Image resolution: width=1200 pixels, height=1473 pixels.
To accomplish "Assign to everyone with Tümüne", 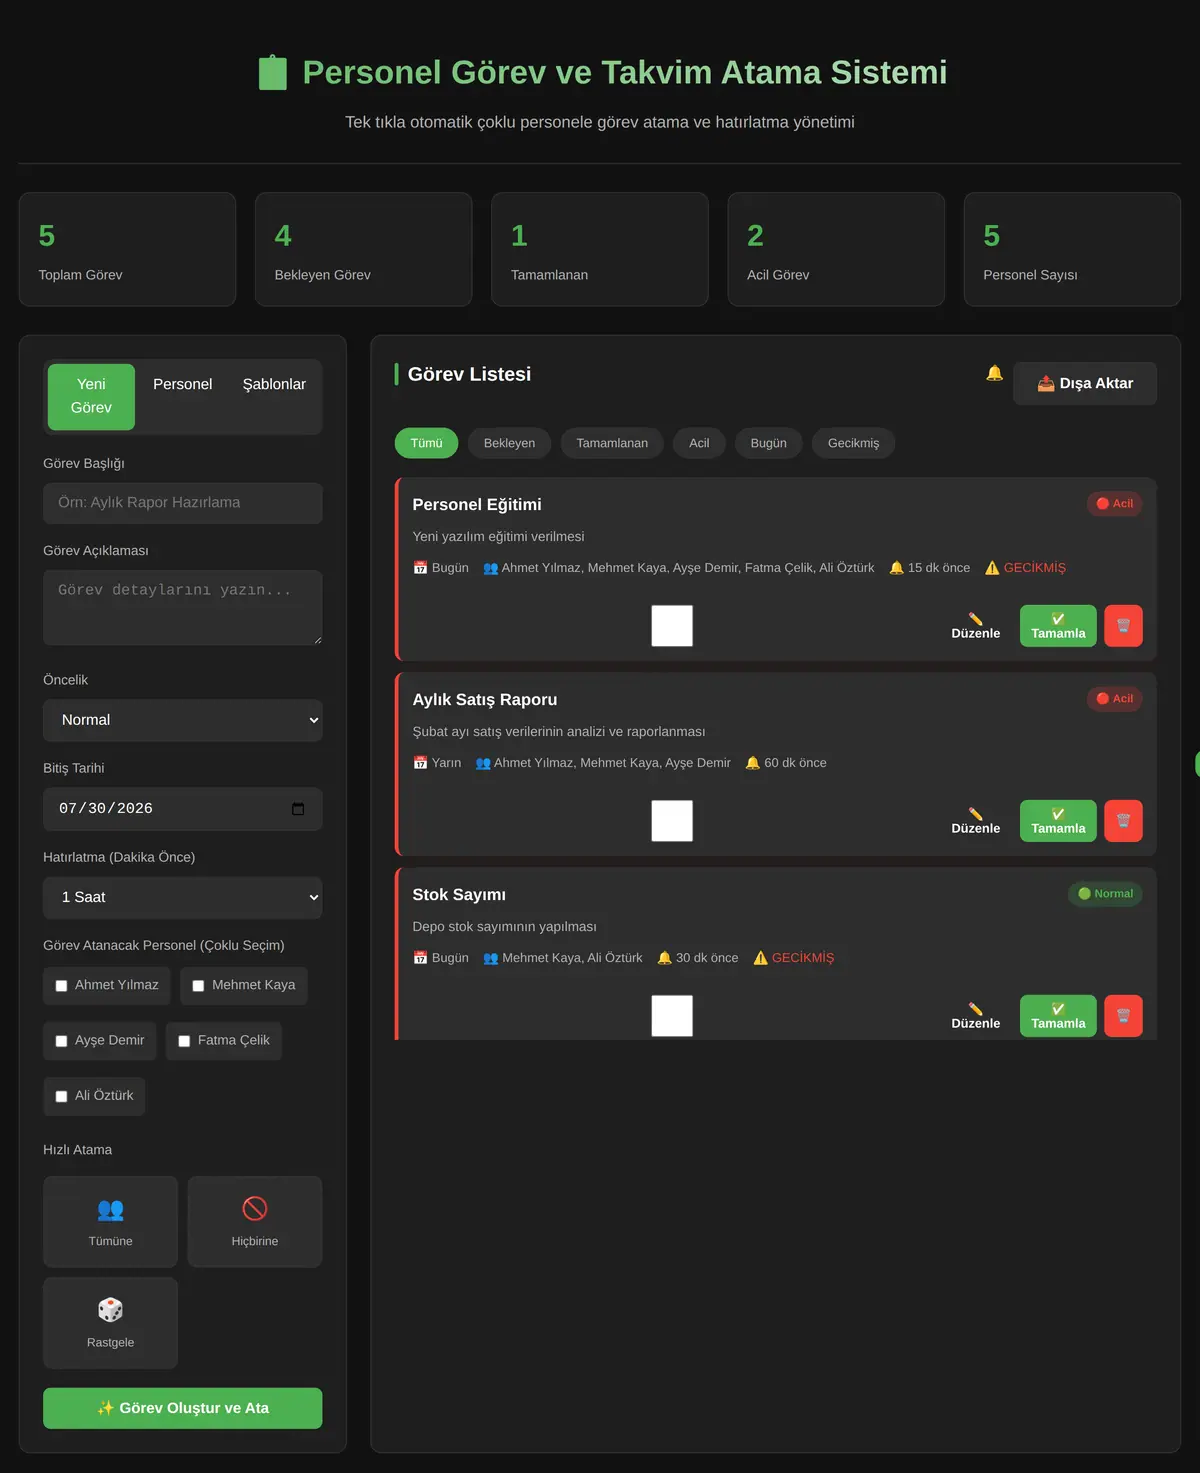I will [110, 1222].
